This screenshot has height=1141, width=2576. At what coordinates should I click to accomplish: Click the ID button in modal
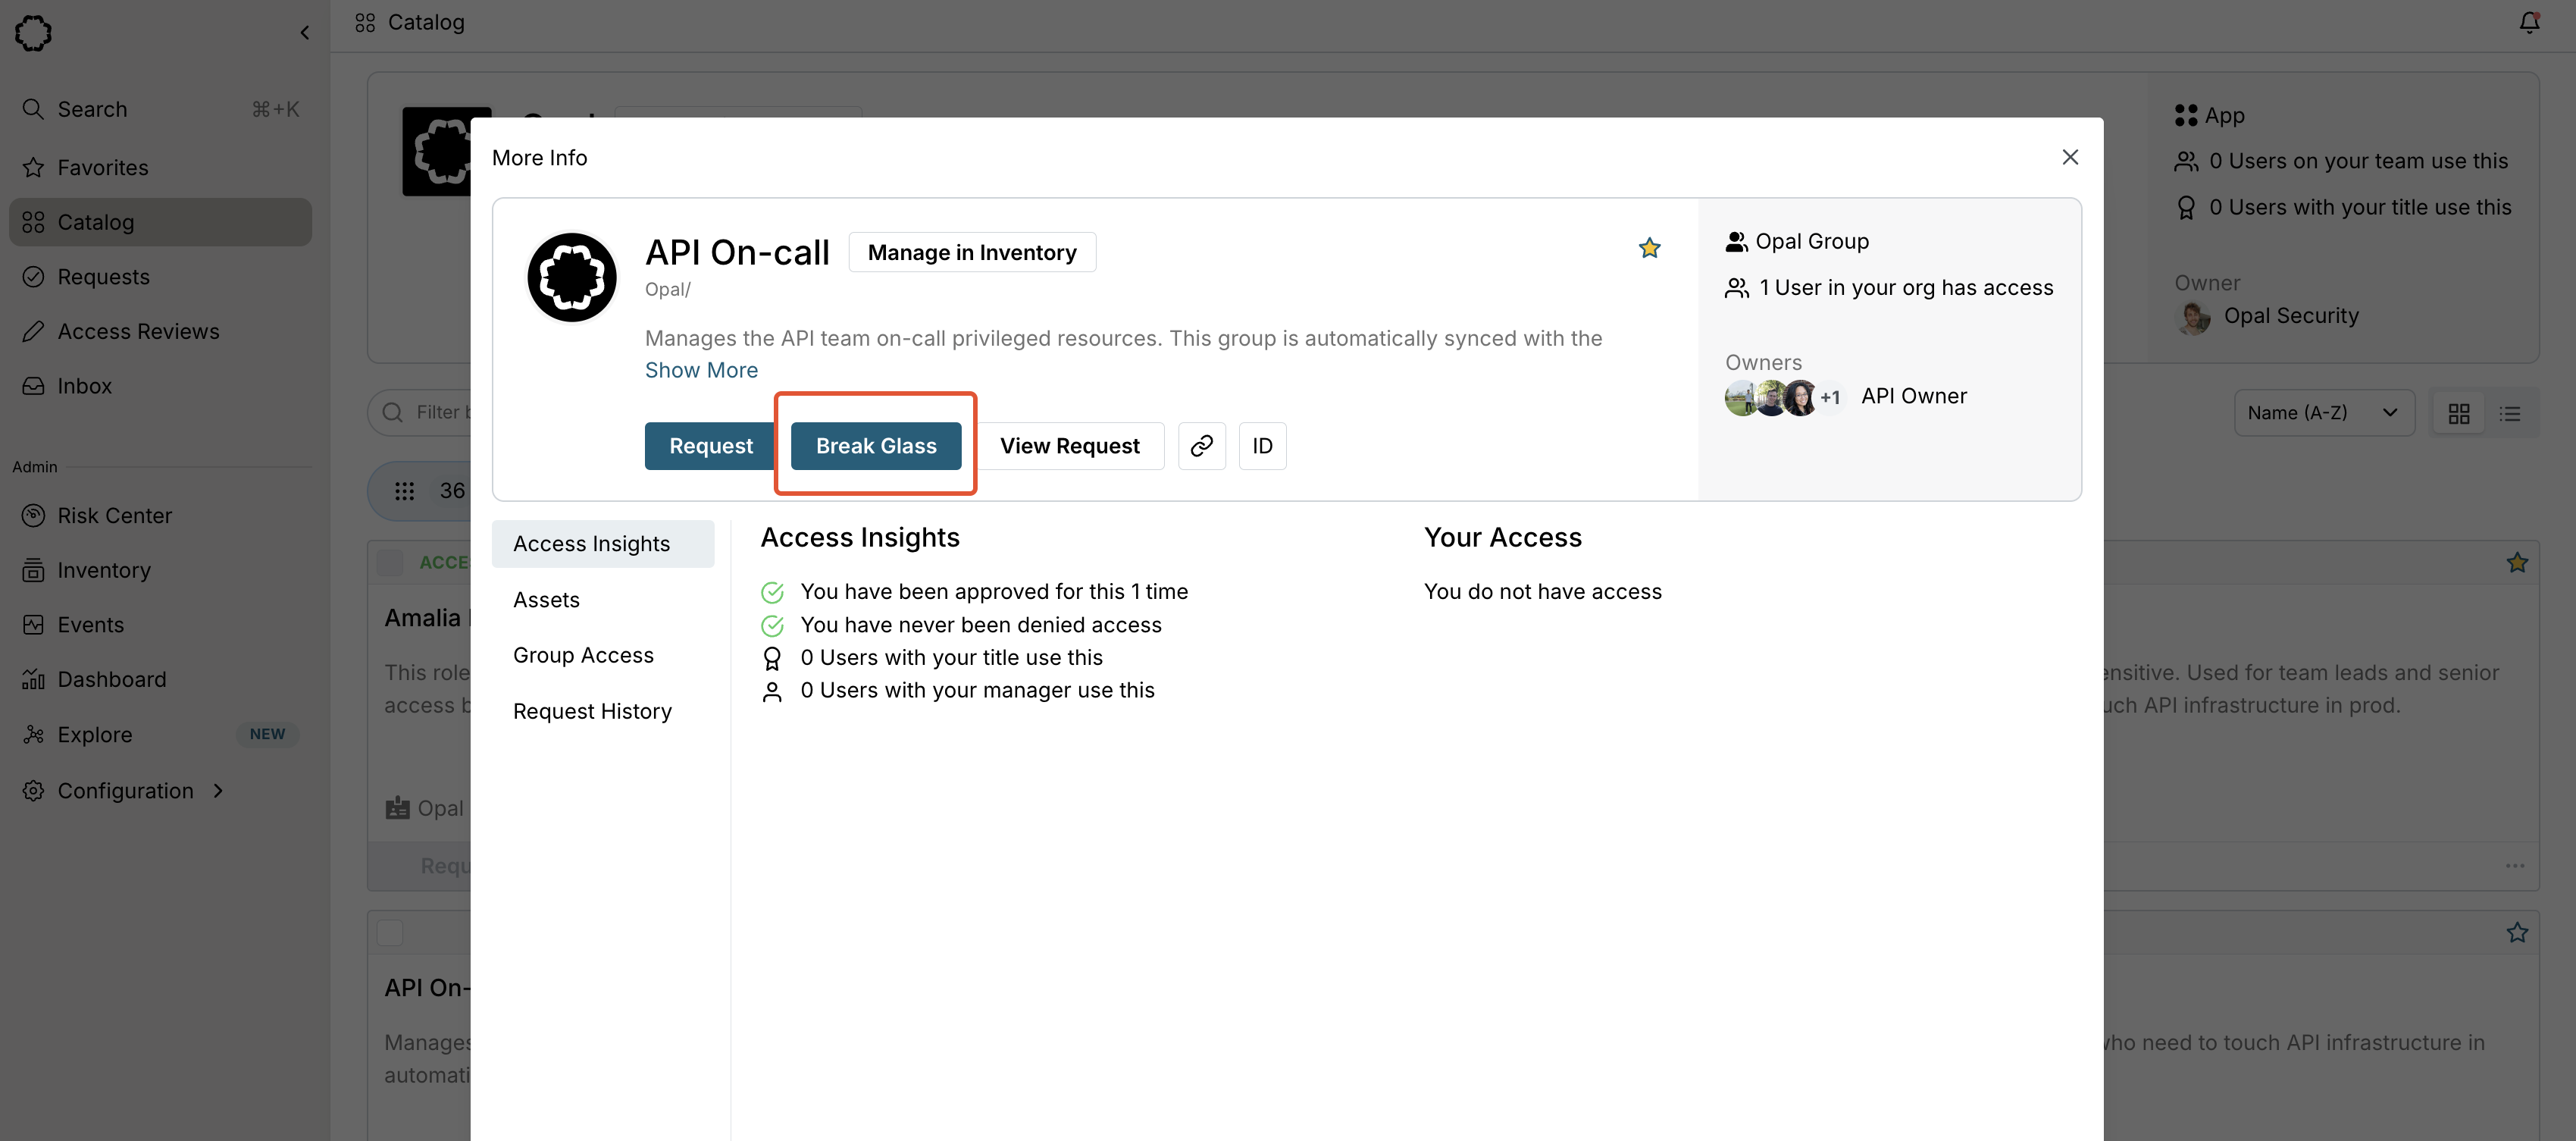1262,446
